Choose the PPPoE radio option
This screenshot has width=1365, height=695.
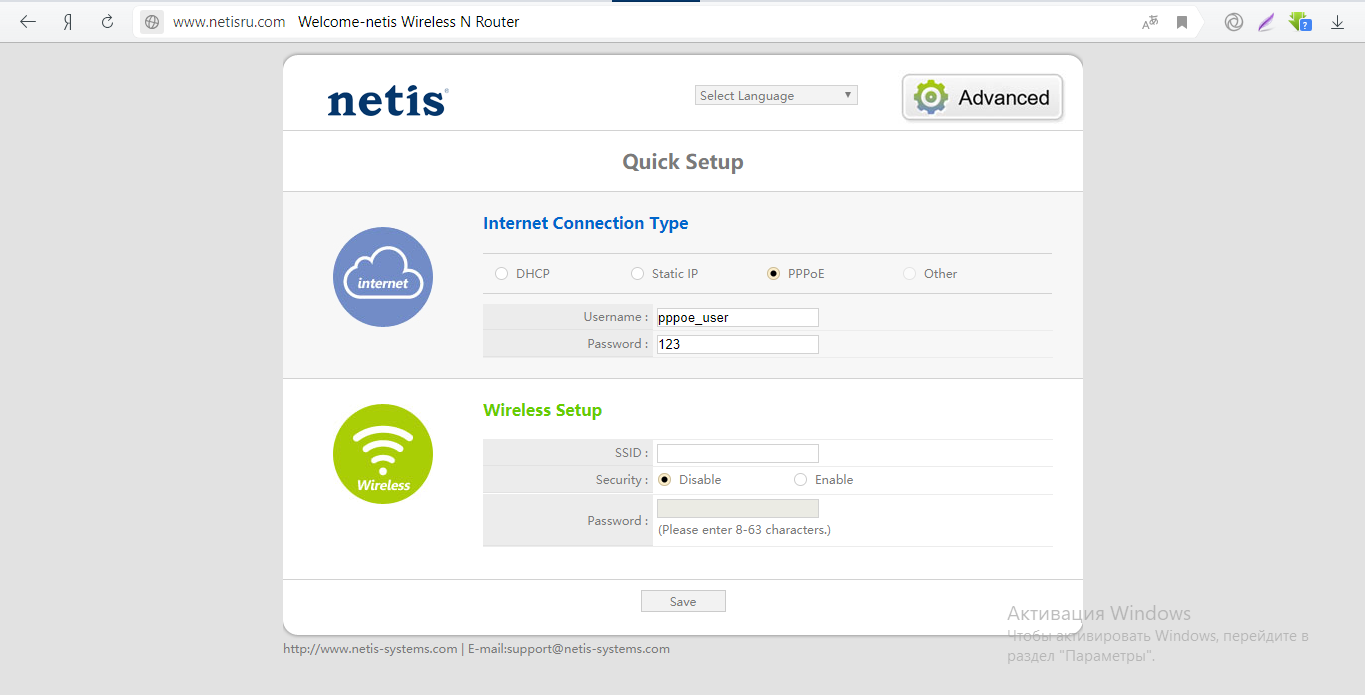tap(773, 274)
